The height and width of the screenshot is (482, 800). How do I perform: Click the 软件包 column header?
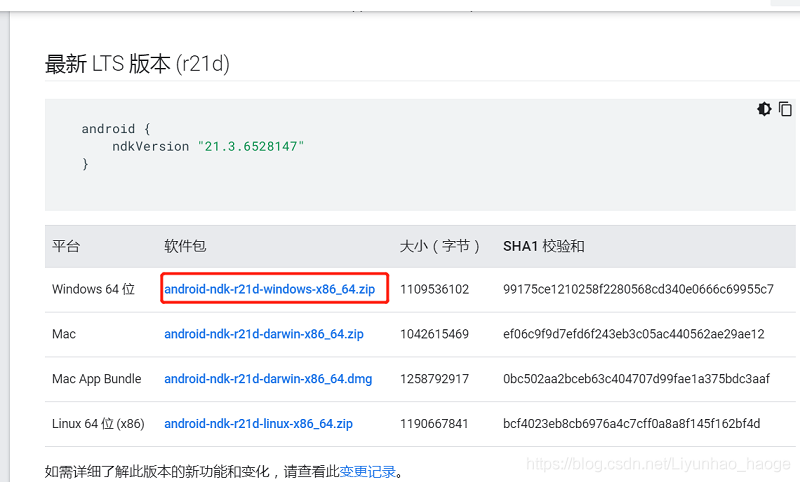pyautogui.click(x=185, y=246)
